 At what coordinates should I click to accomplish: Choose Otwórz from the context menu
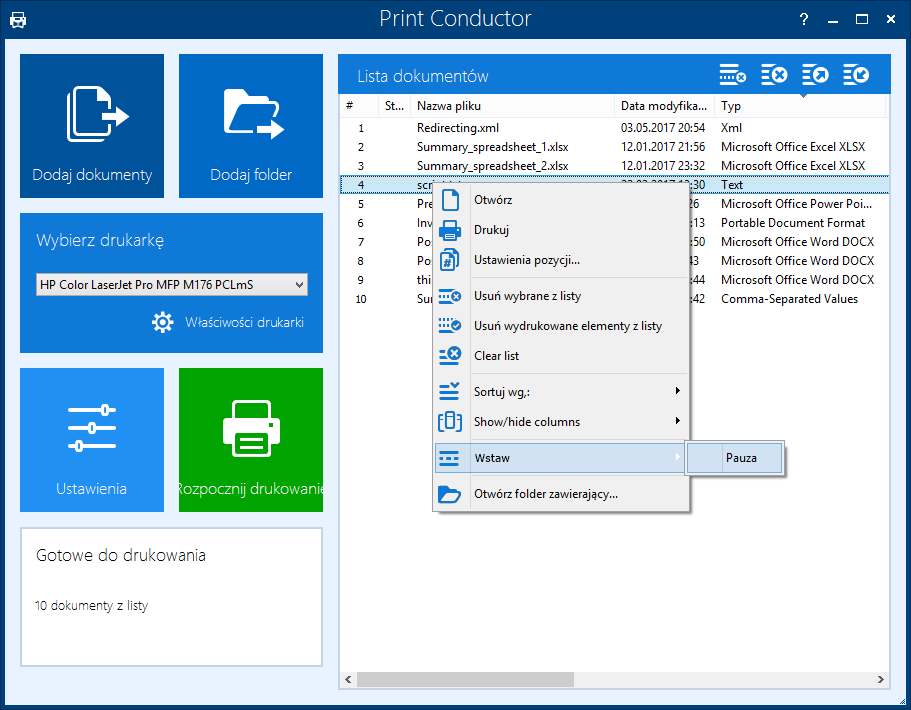pos(561,200)
